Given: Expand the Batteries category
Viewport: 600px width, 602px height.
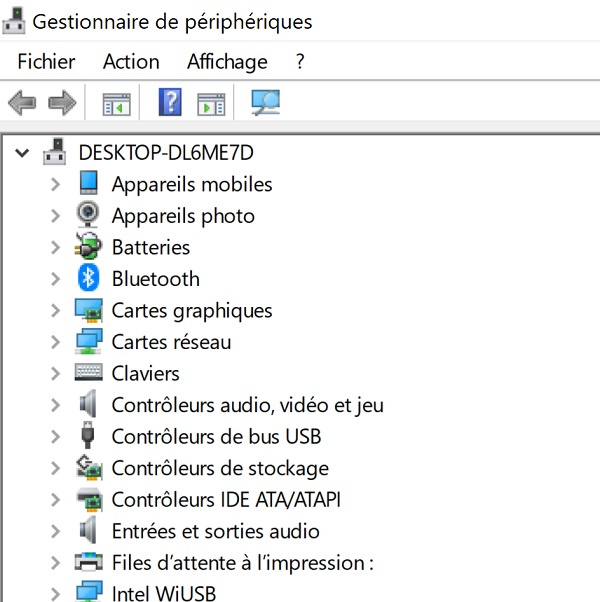Looking at the screenshot, I should tap(55, 247).
